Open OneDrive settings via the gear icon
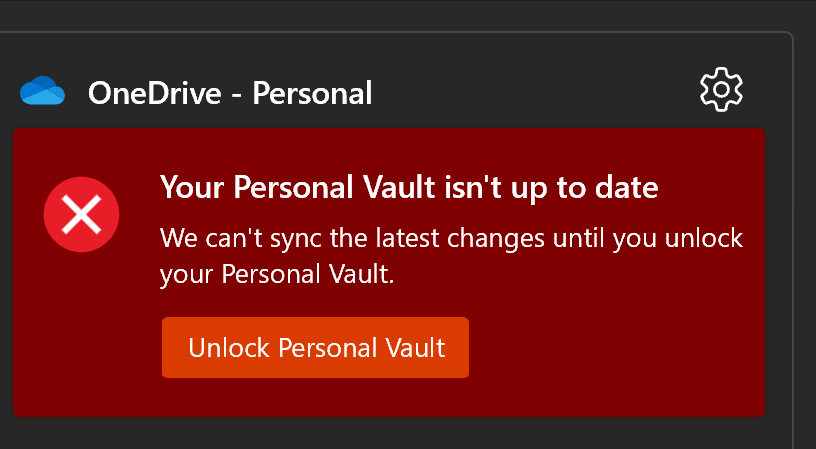The image size is (816, 449). pyautogui.click(x=721, y=89)
